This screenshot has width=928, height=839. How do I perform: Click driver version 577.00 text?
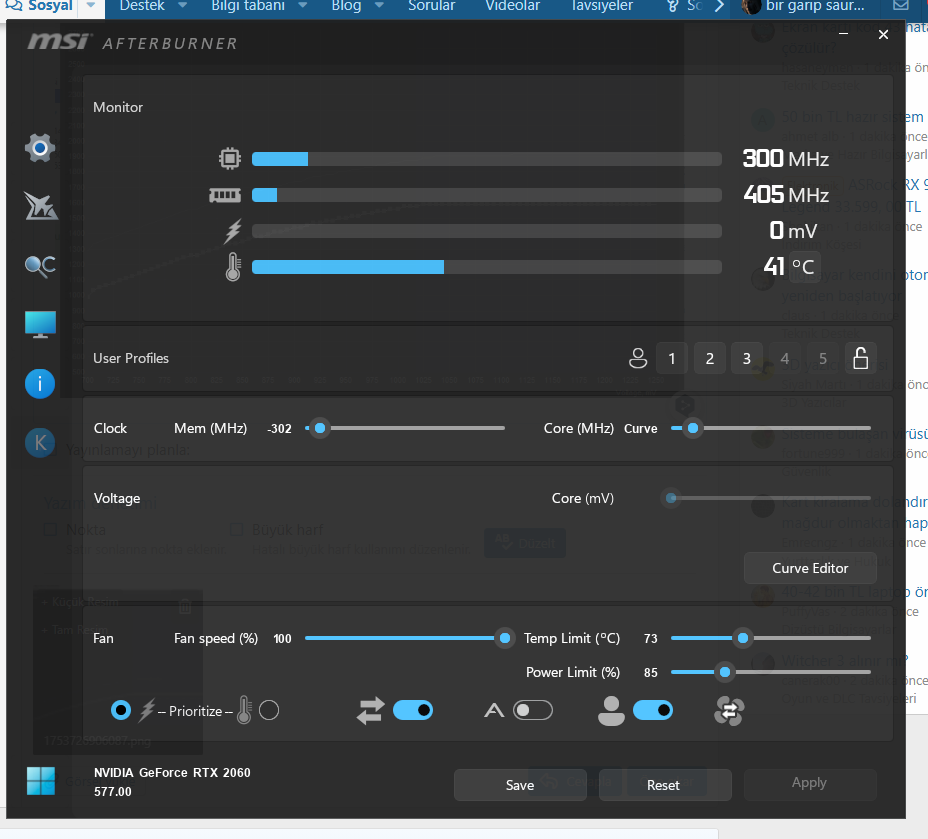tap(112, 792)
